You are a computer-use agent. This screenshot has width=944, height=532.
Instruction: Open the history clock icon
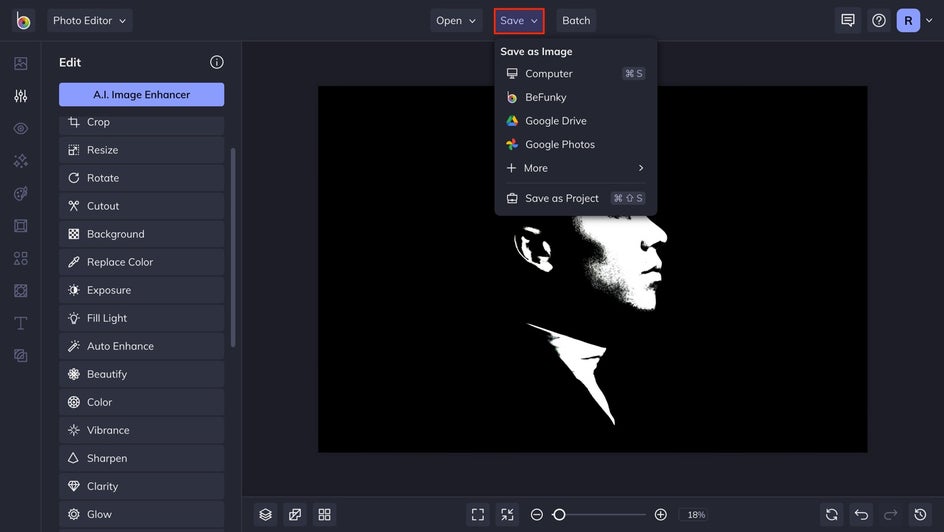[920, 515]
